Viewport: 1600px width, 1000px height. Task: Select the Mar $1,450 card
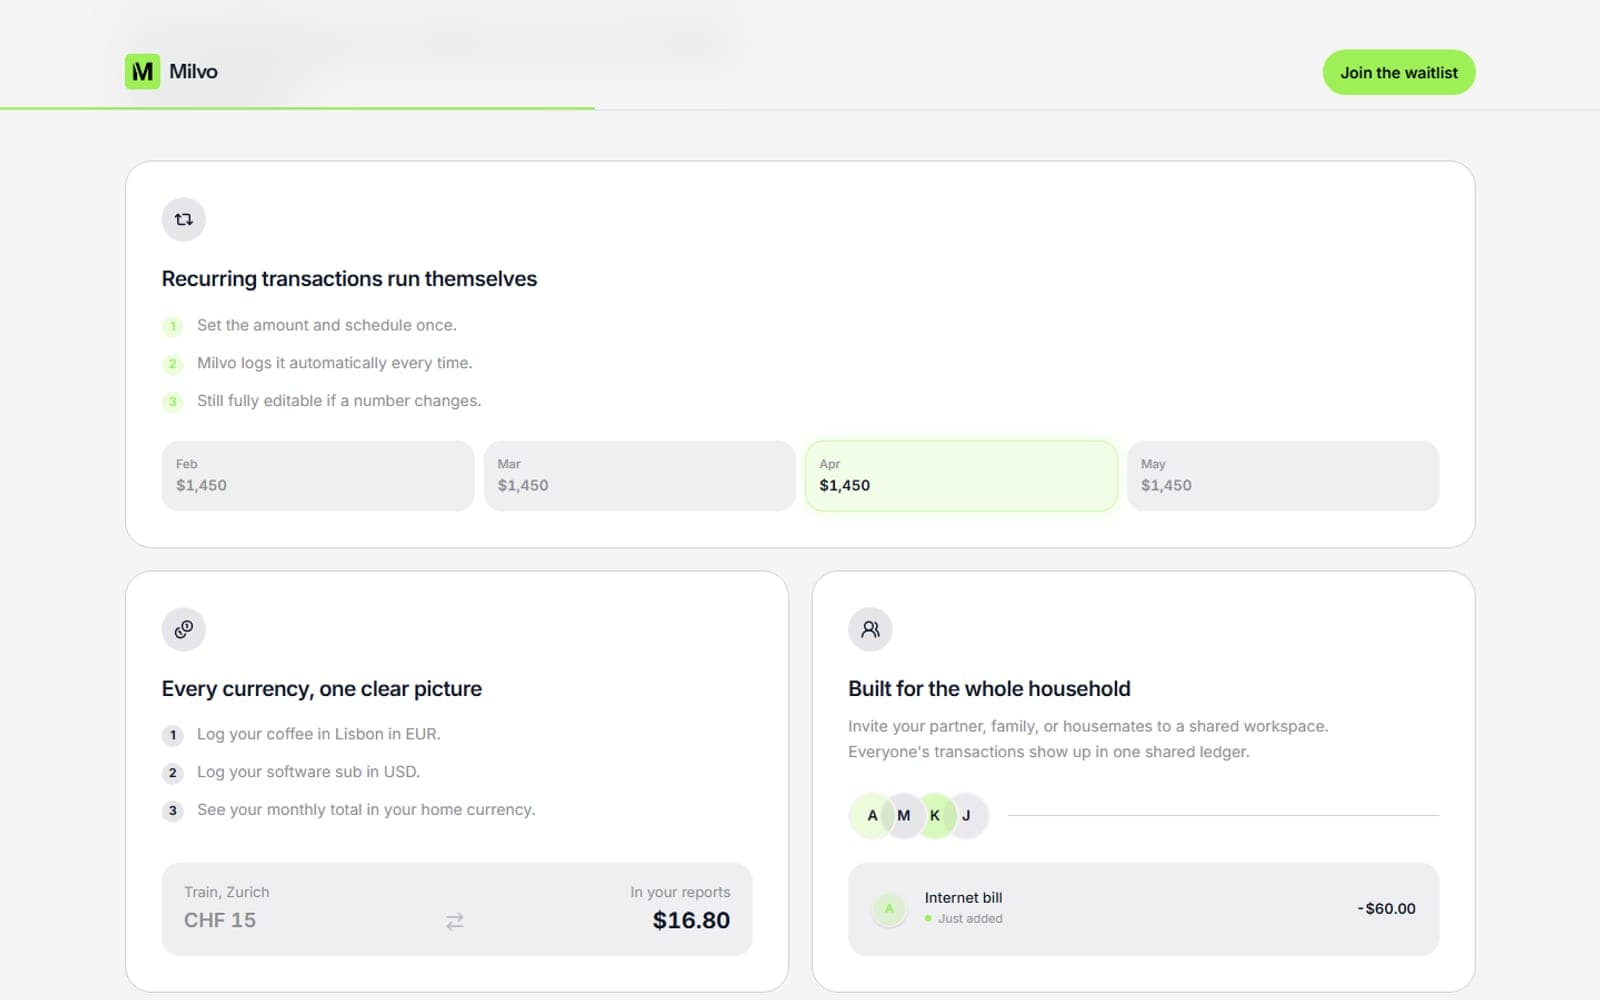click(640, 476)
